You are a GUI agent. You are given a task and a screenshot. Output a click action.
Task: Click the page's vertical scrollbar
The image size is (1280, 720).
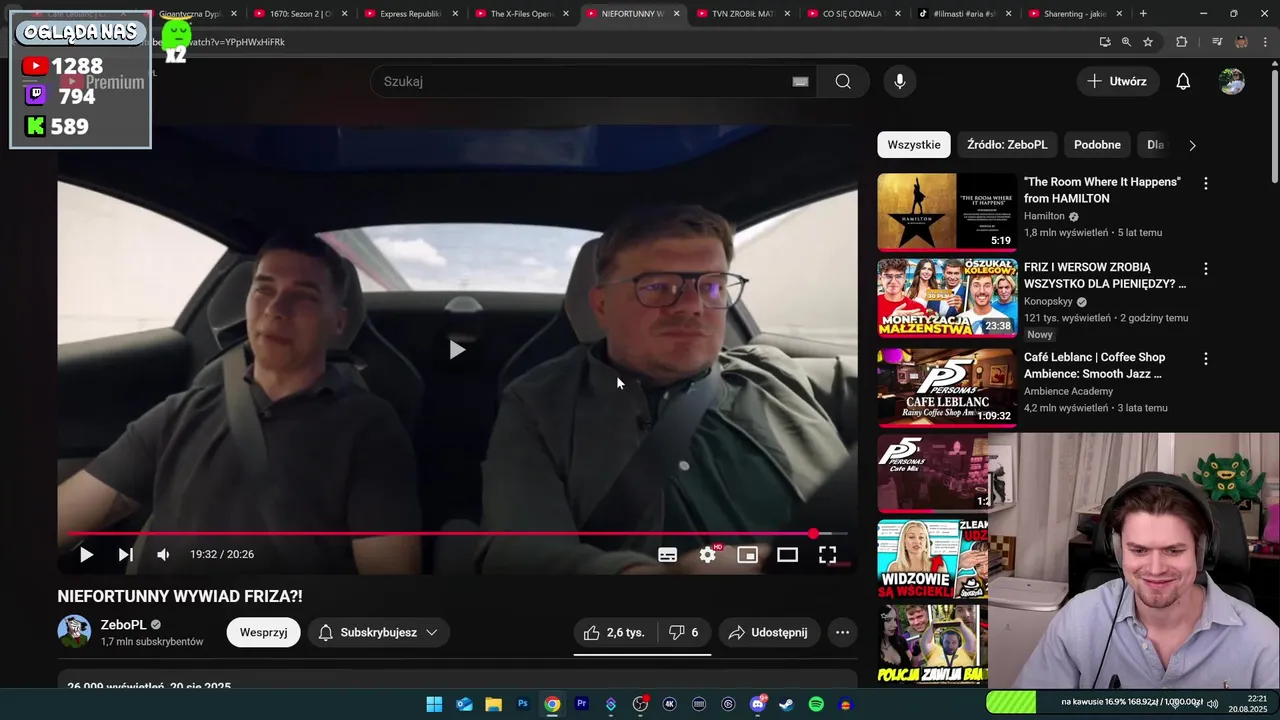tap(1274, 125)
